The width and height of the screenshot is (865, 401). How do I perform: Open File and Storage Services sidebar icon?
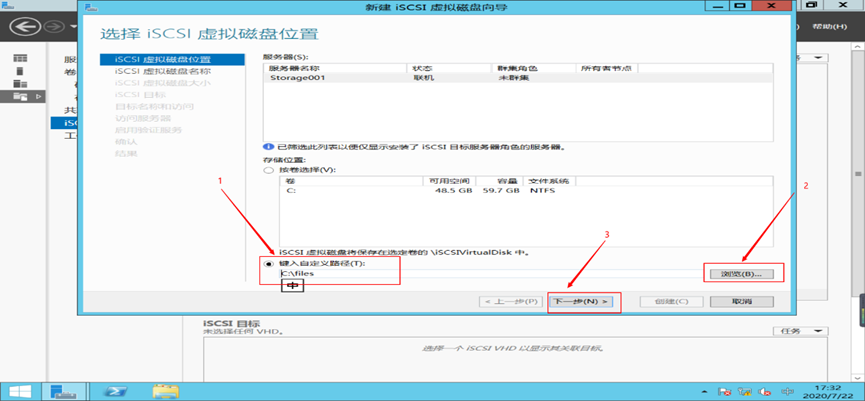pos(20,97)
